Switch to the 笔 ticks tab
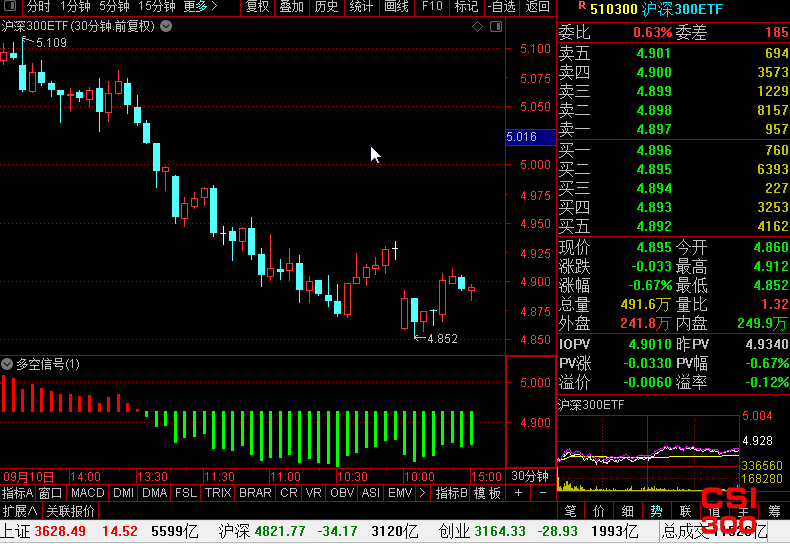 [570, 511]
